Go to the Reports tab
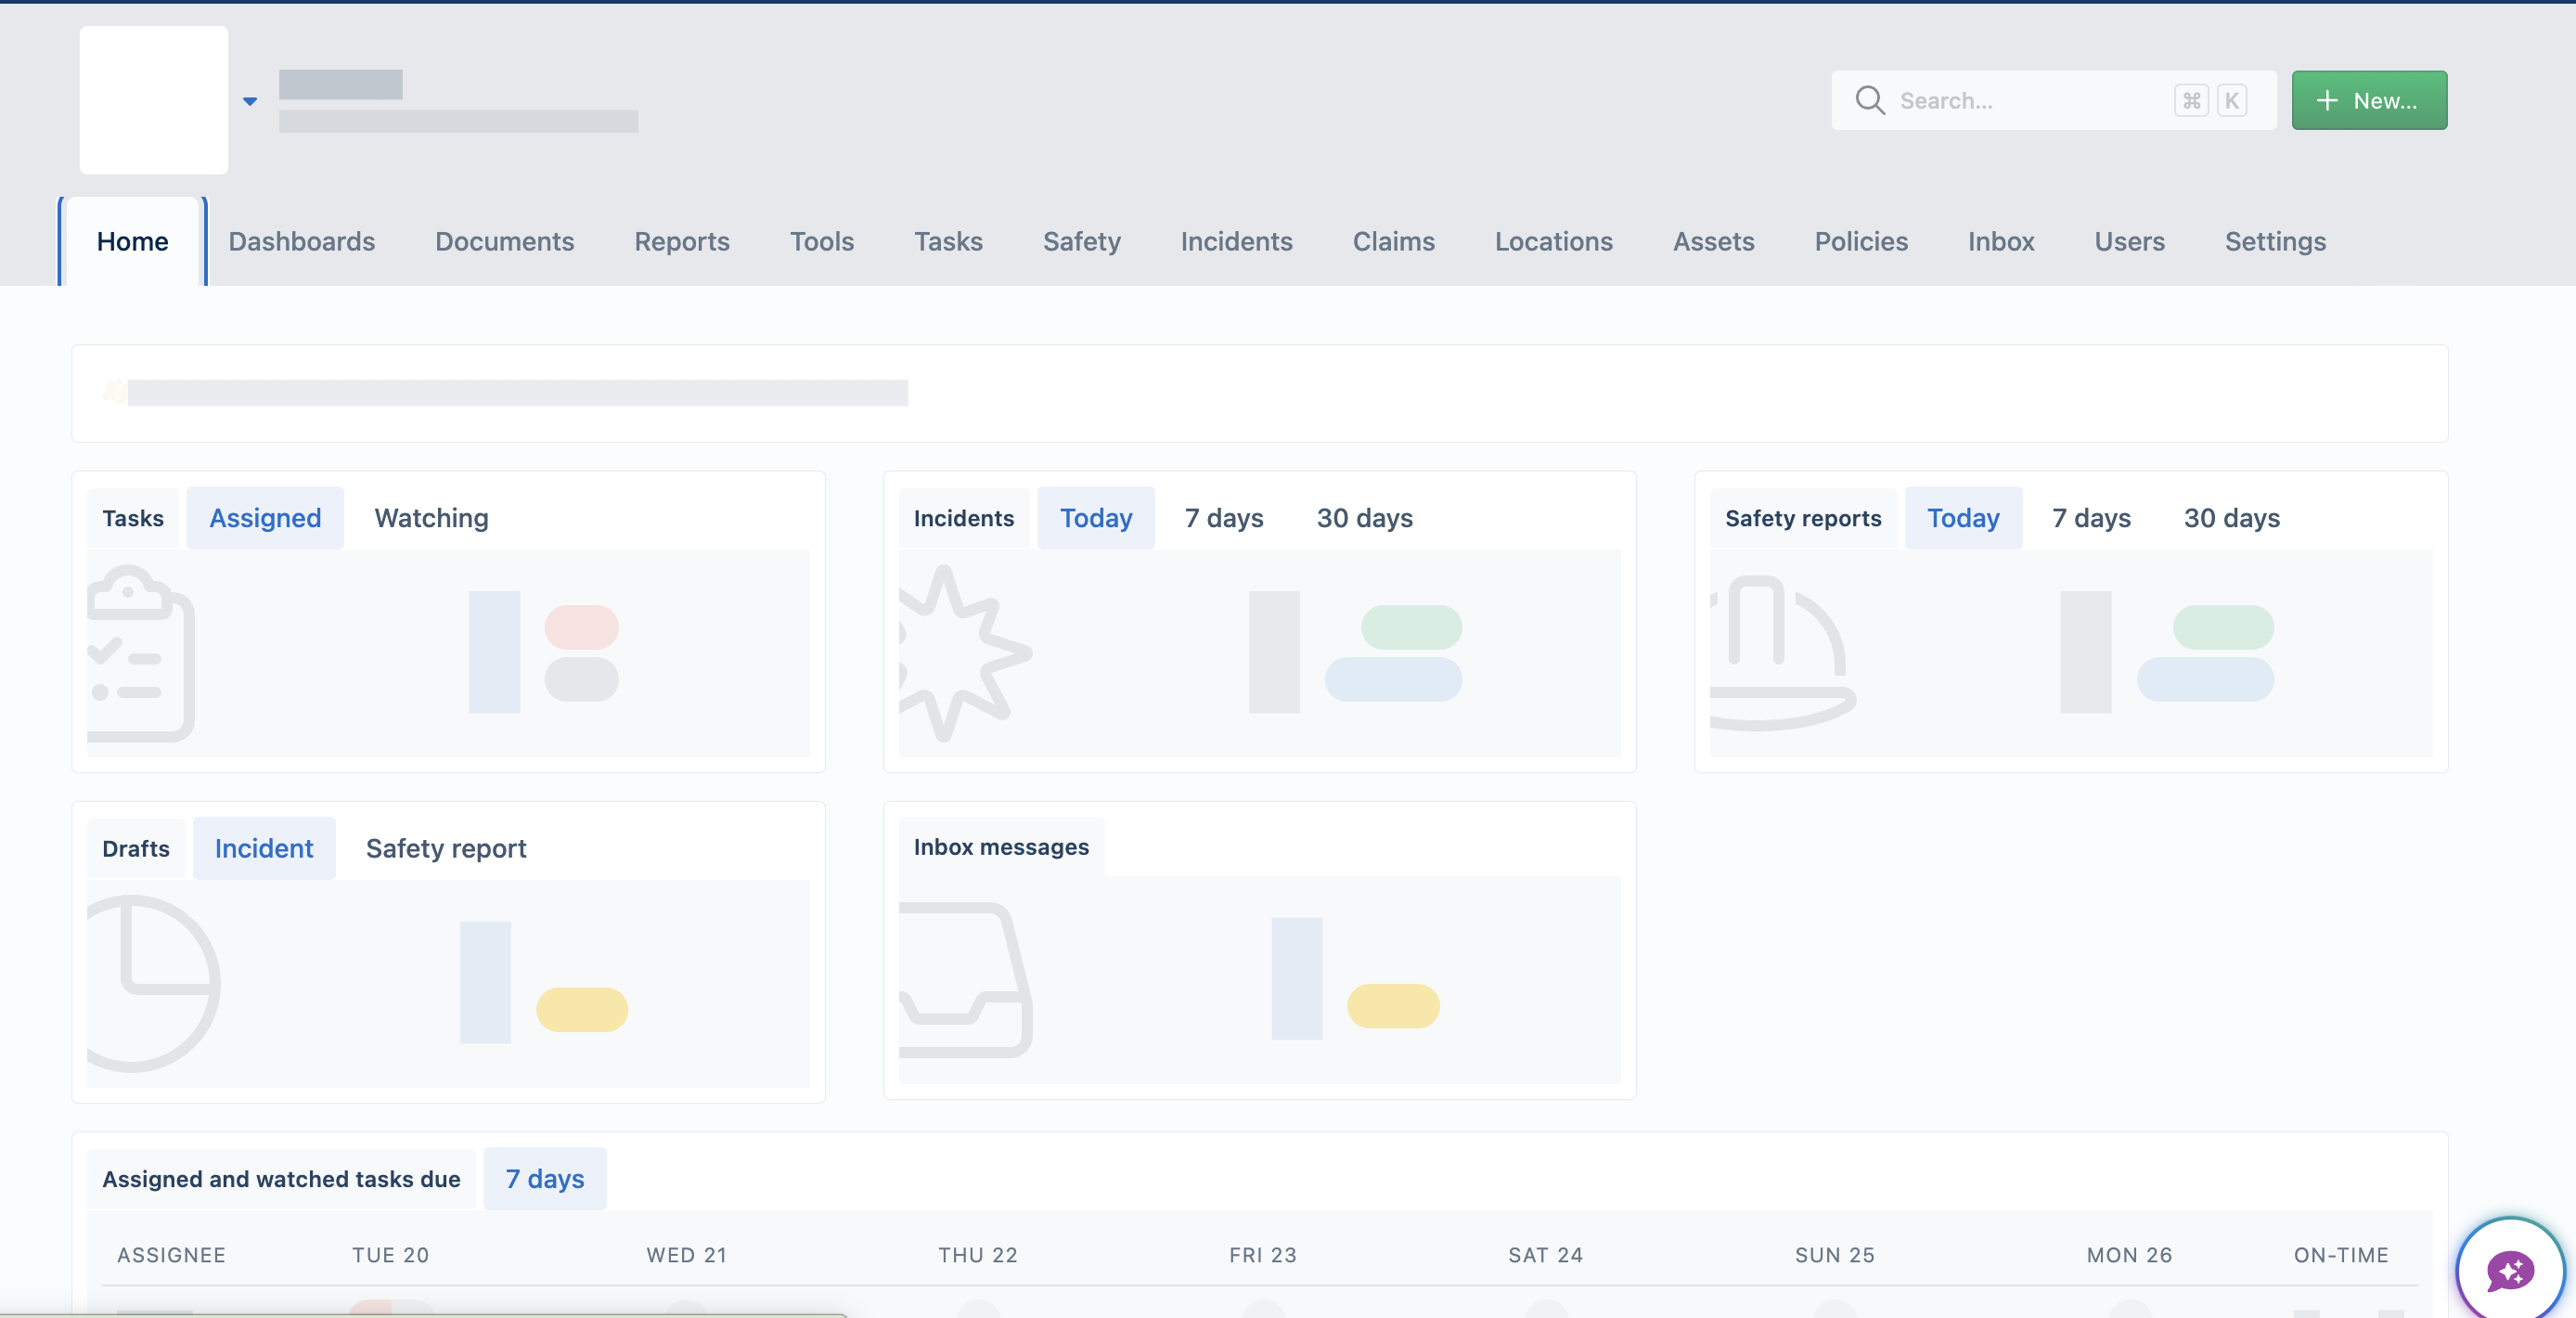The width and height of the screenshot is (2576, 1318). 682,241
